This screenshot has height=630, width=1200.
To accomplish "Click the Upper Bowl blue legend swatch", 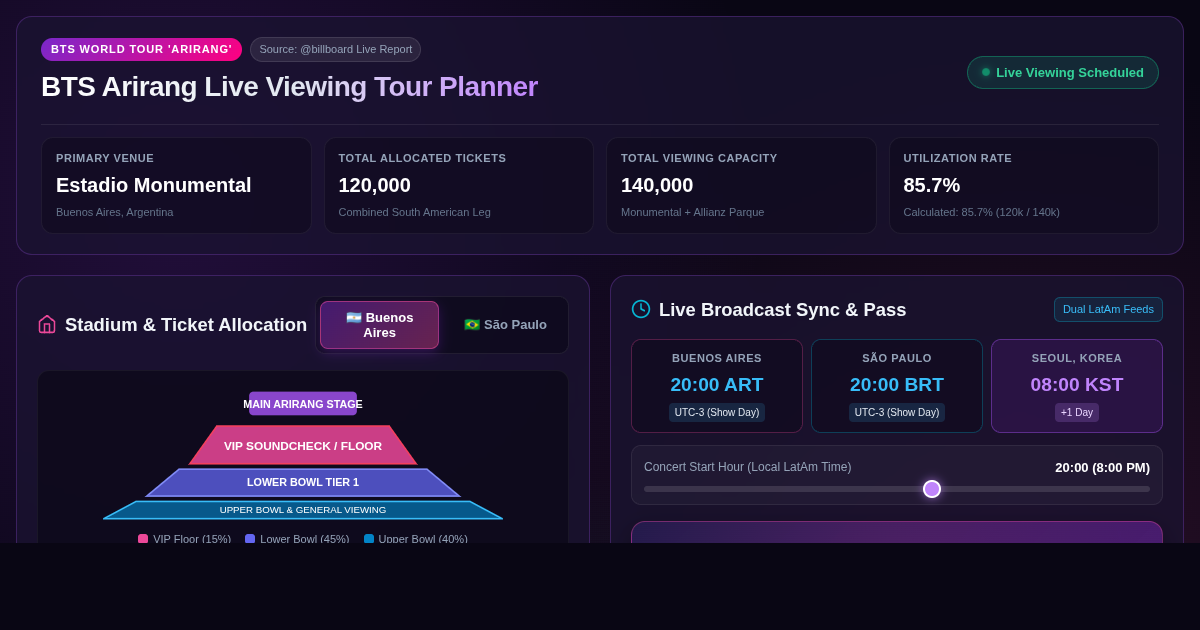I will click(x=369, y=539).
